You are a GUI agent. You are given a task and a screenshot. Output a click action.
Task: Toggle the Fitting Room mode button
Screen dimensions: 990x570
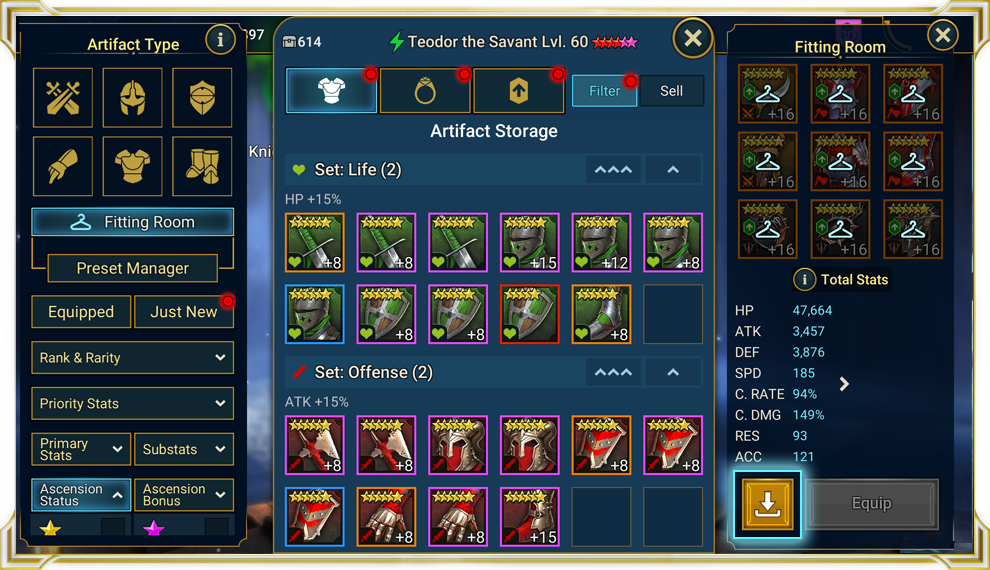133,222
